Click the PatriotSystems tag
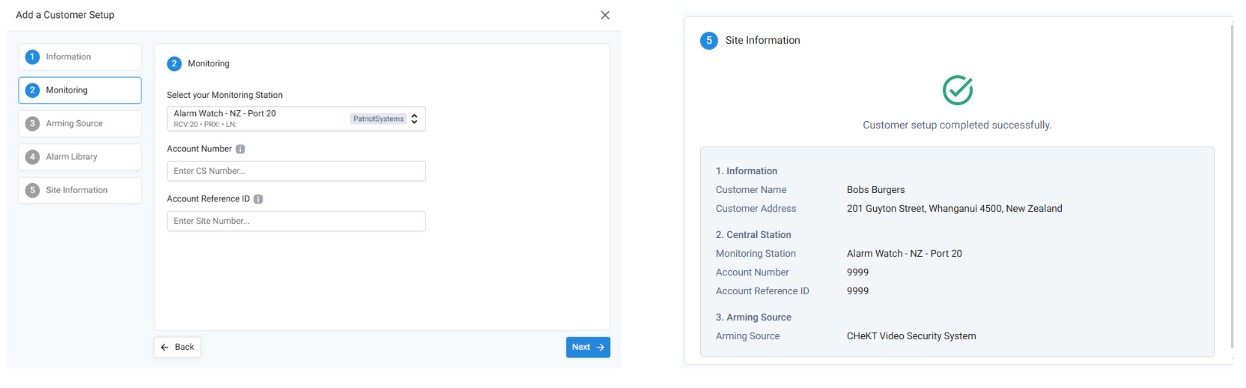 378,119
